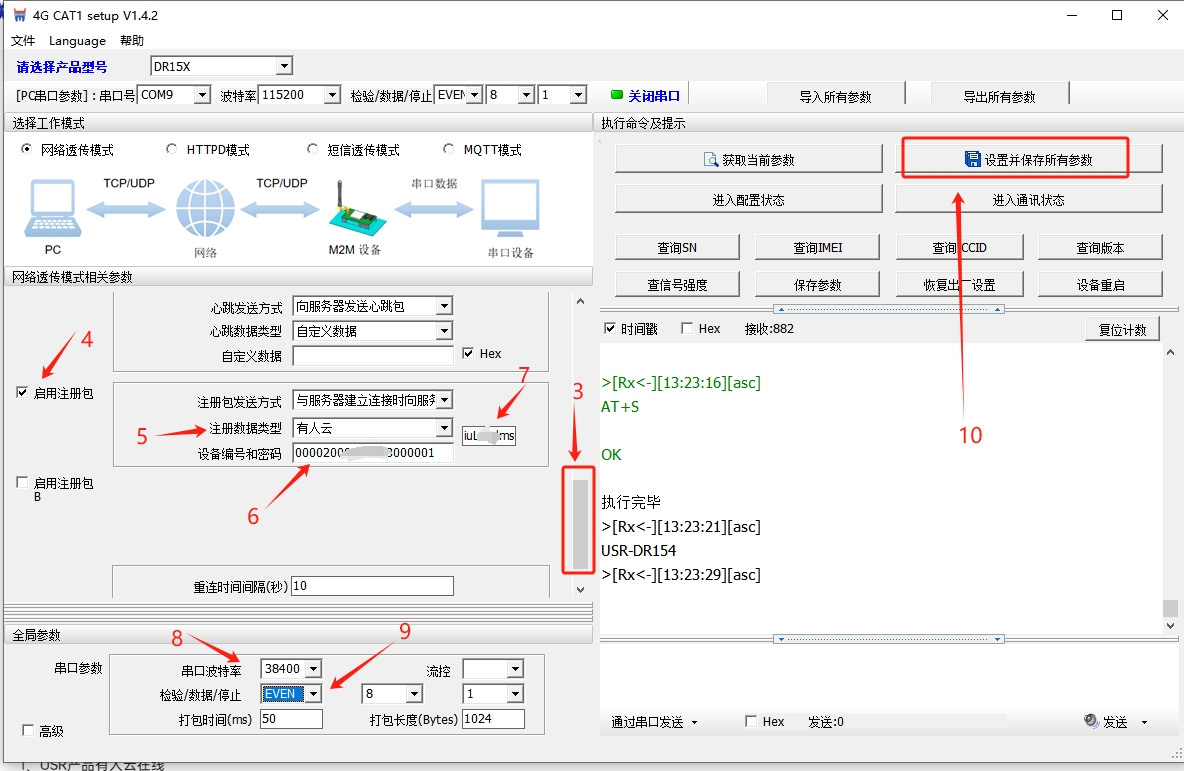Select MQTT模式 radio button

coord(449,150)
